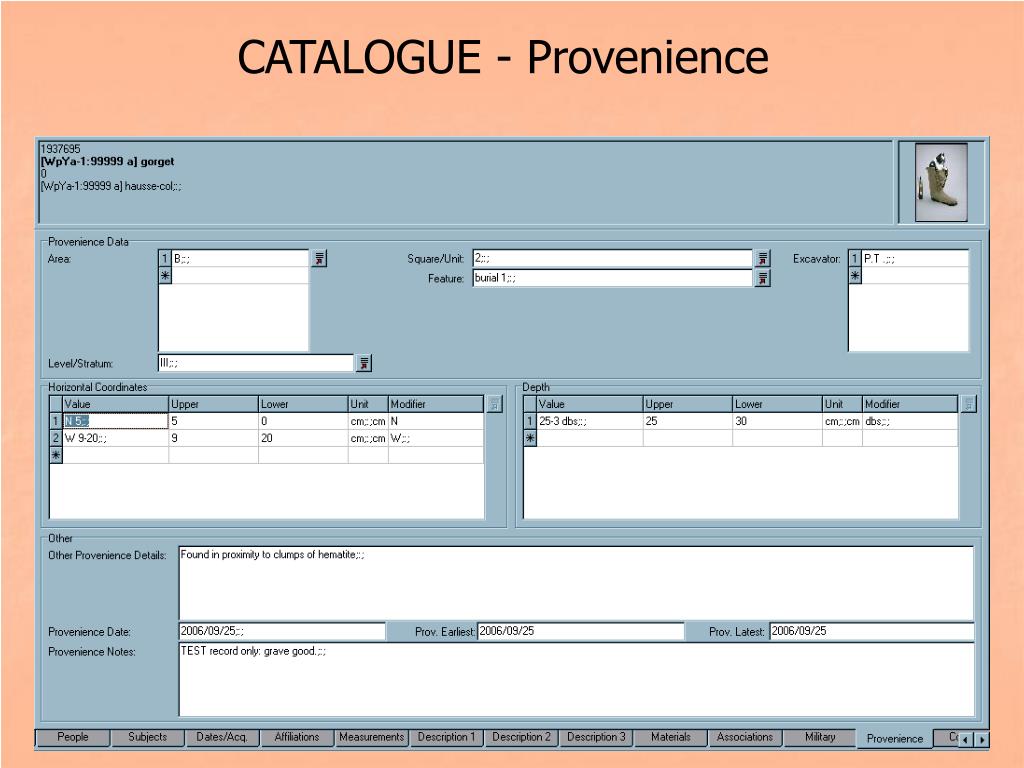Select the N 5 value cell in Horizontal Coordinates

point(116,421)
